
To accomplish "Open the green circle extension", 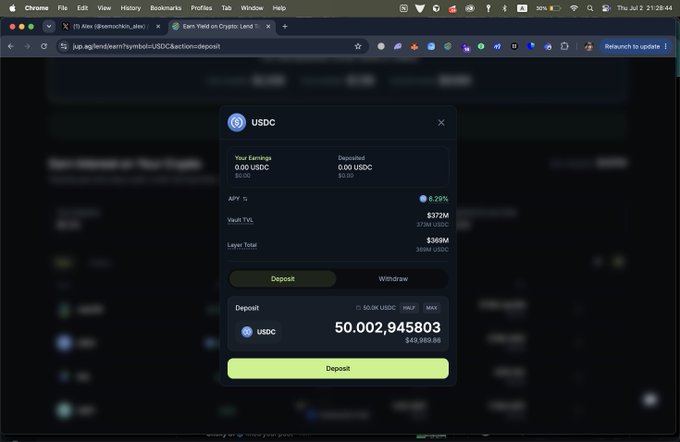I will pyautogui.click(x=481, y=46).
